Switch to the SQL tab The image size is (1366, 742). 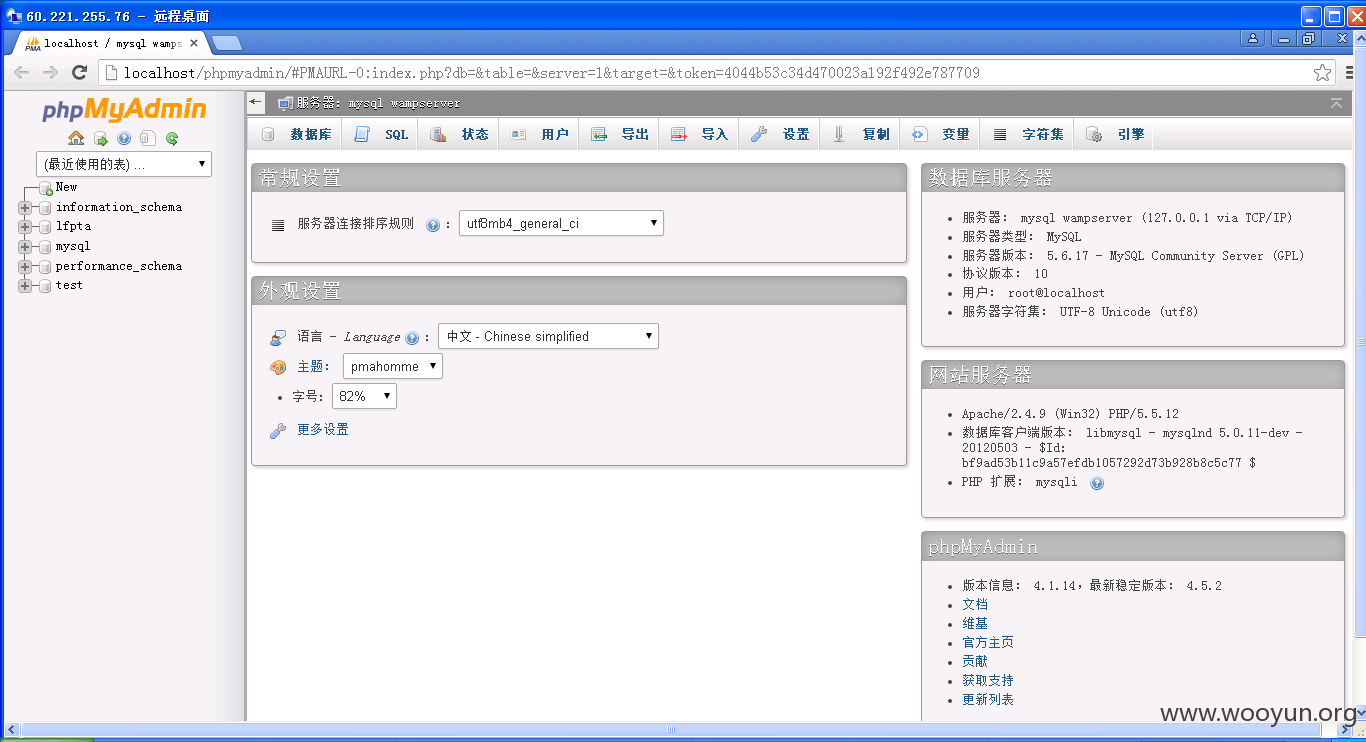(381, 134)
